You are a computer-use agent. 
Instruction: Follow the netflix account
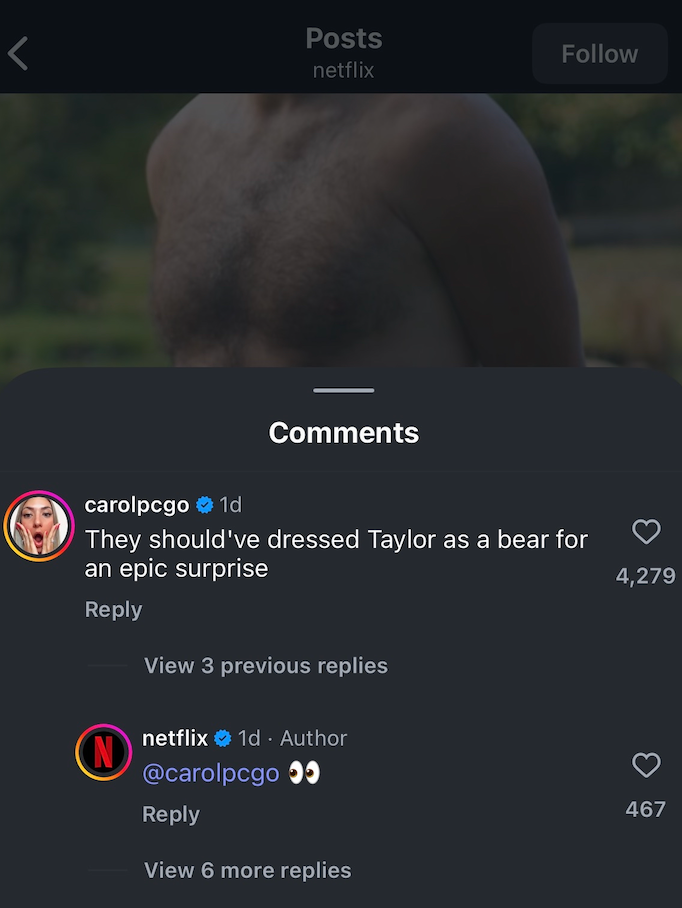pyautogui.click(x=599, y=54)
